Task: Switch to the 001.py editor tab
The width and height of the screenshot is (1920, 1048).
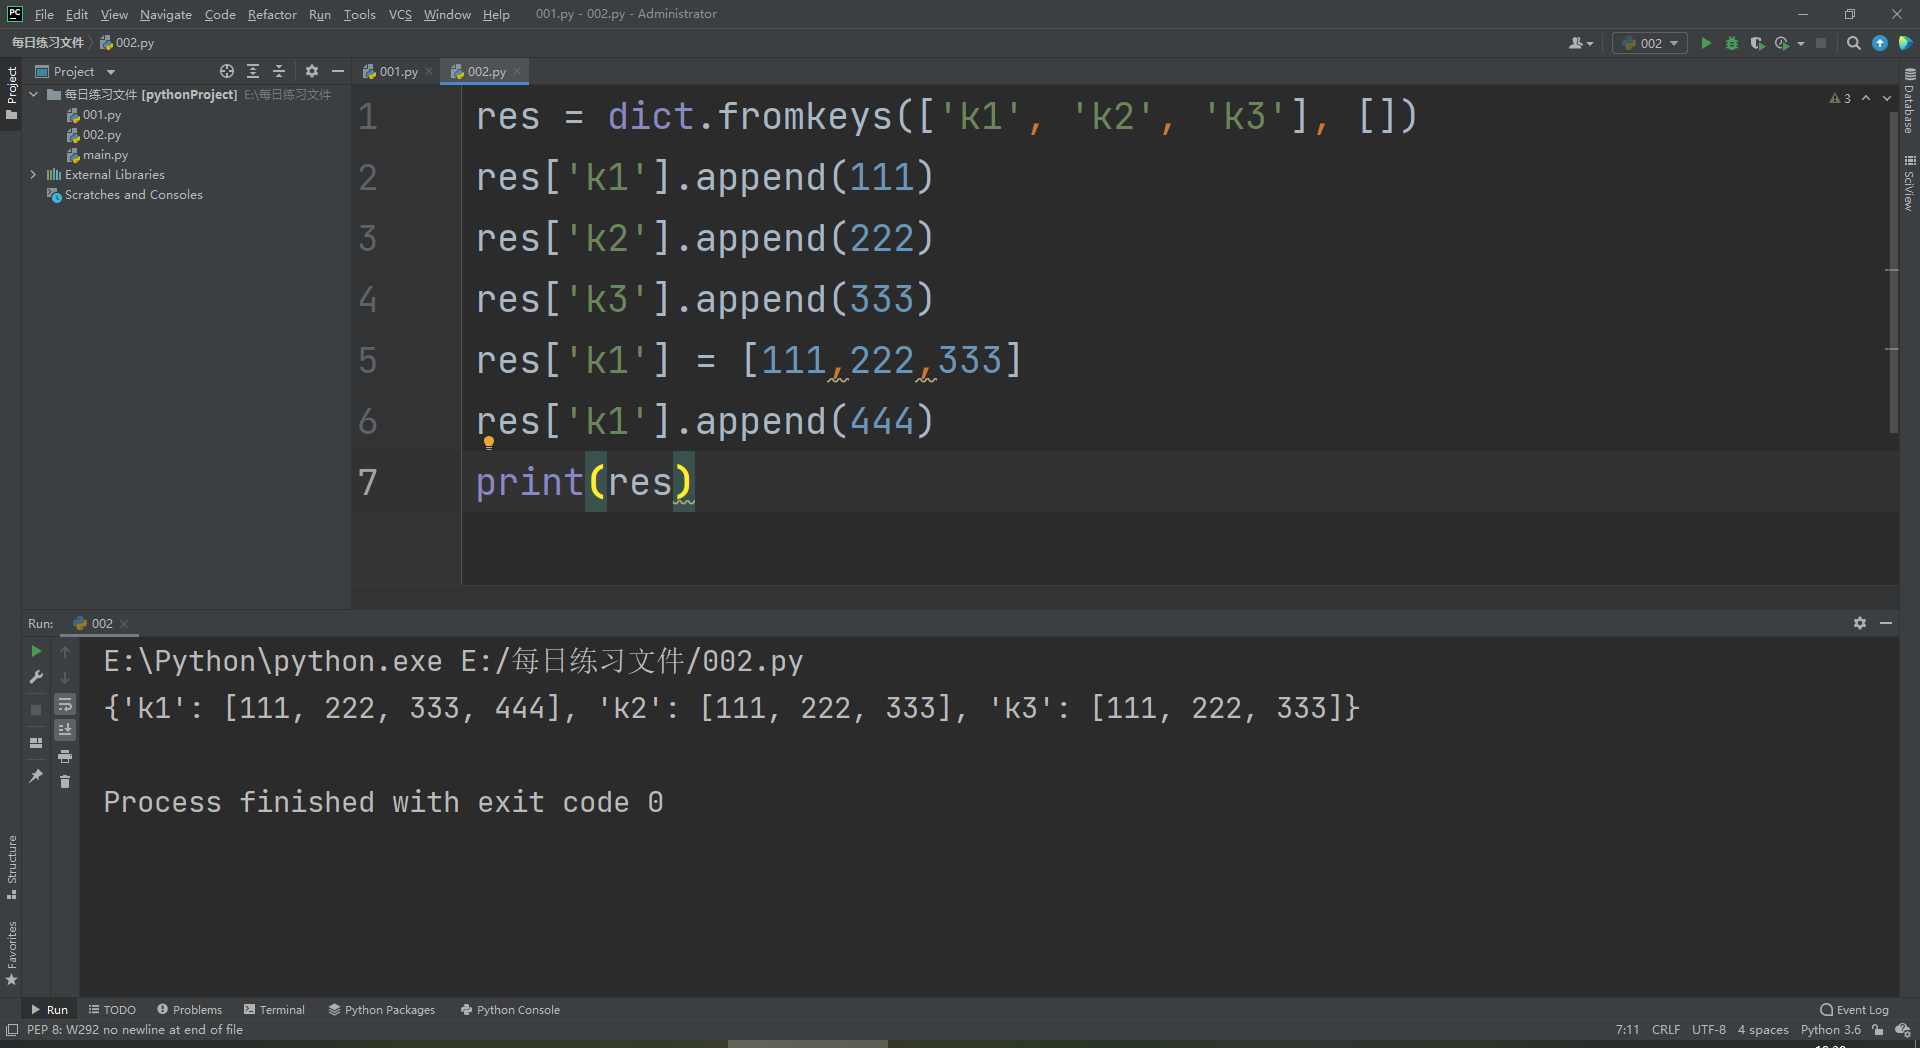Action: click(398, 71)
